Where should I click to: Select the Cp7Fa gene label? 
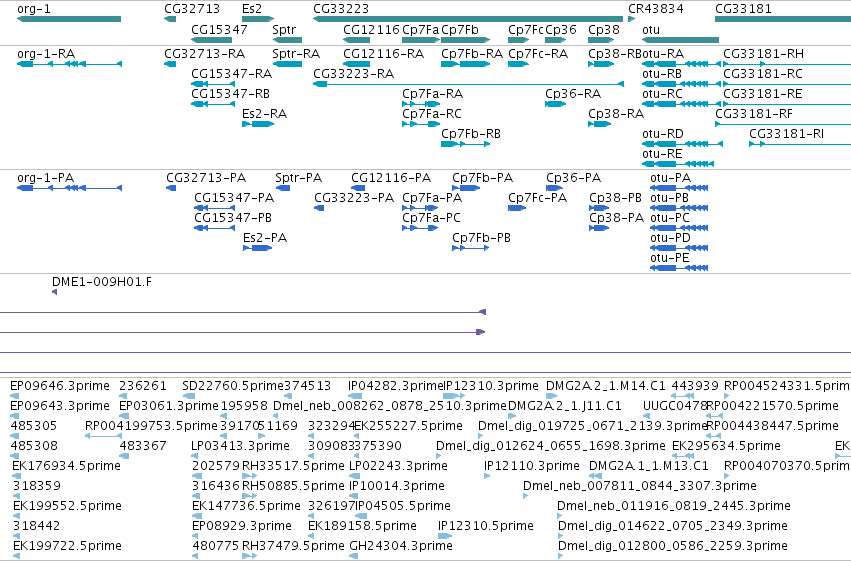[x=421, y=29]
